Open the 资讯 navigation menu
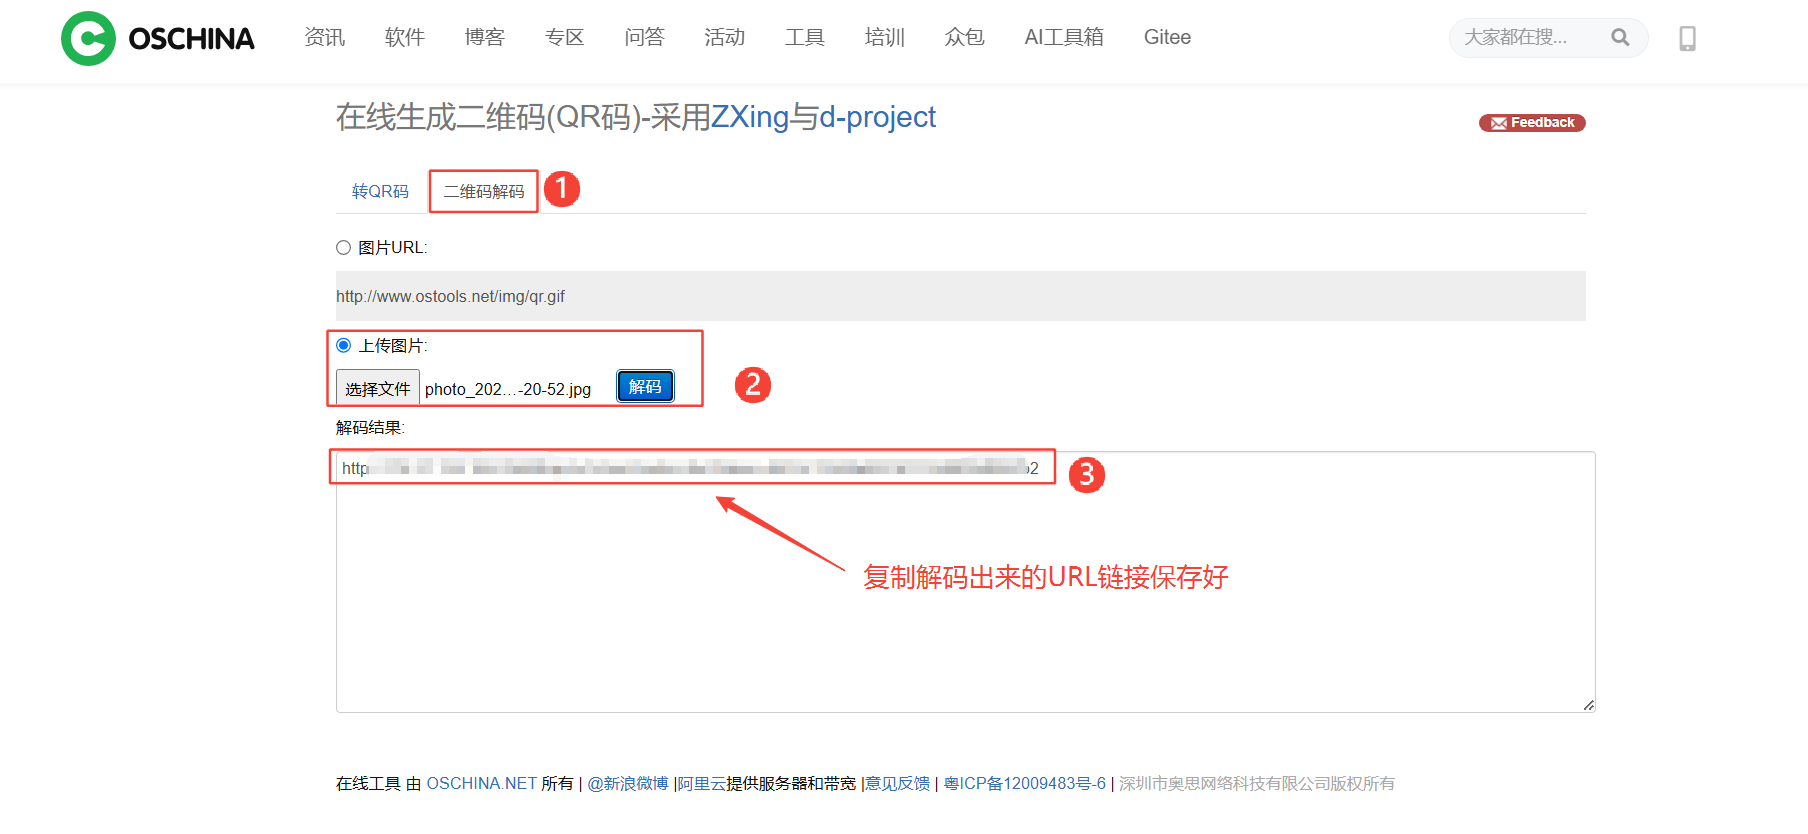Screen dimensions: 1808x834 (324, 38)
